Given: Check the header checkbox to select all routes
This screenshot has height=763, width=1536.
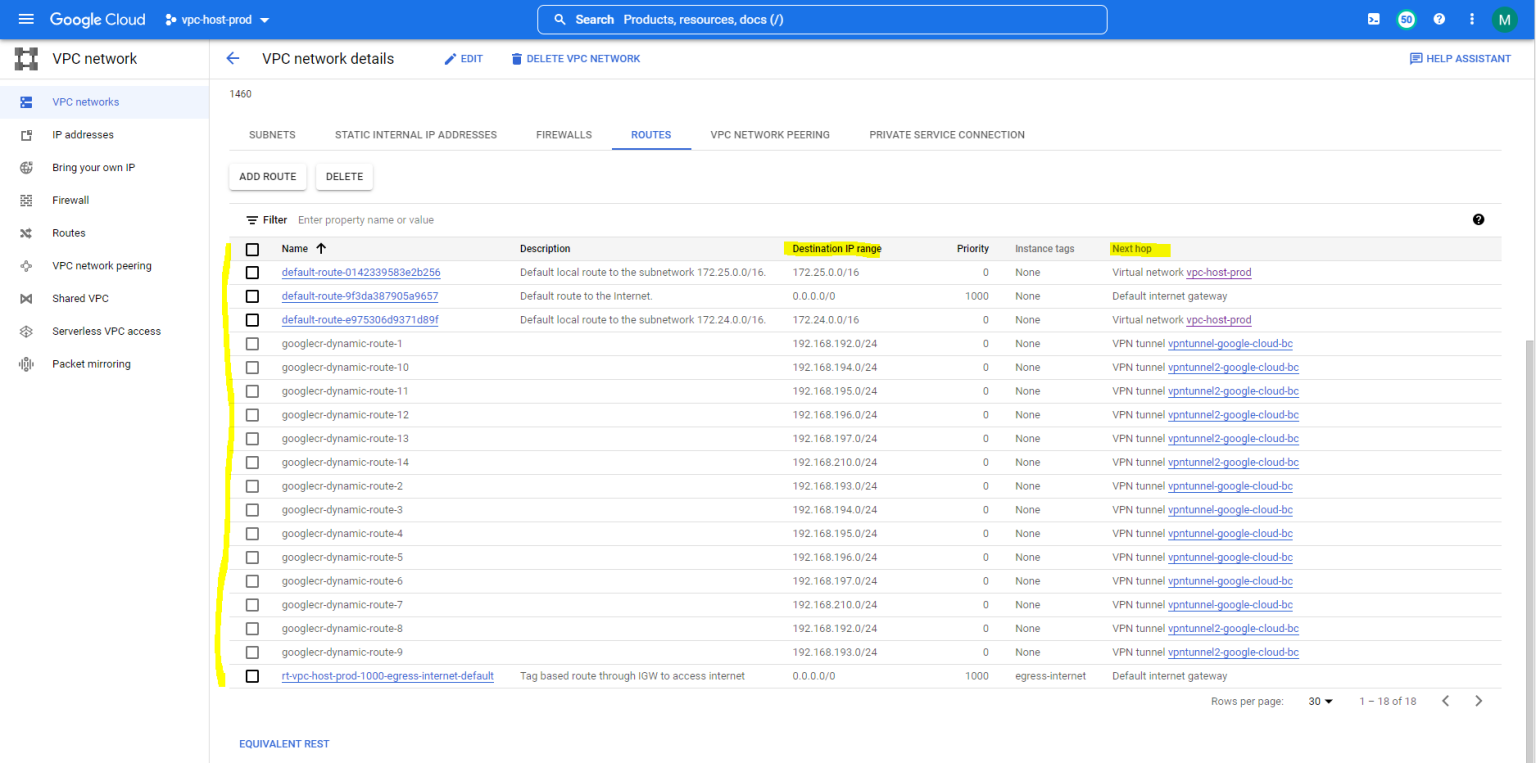Looking at the screenshot, I should (x=251, y=248).
